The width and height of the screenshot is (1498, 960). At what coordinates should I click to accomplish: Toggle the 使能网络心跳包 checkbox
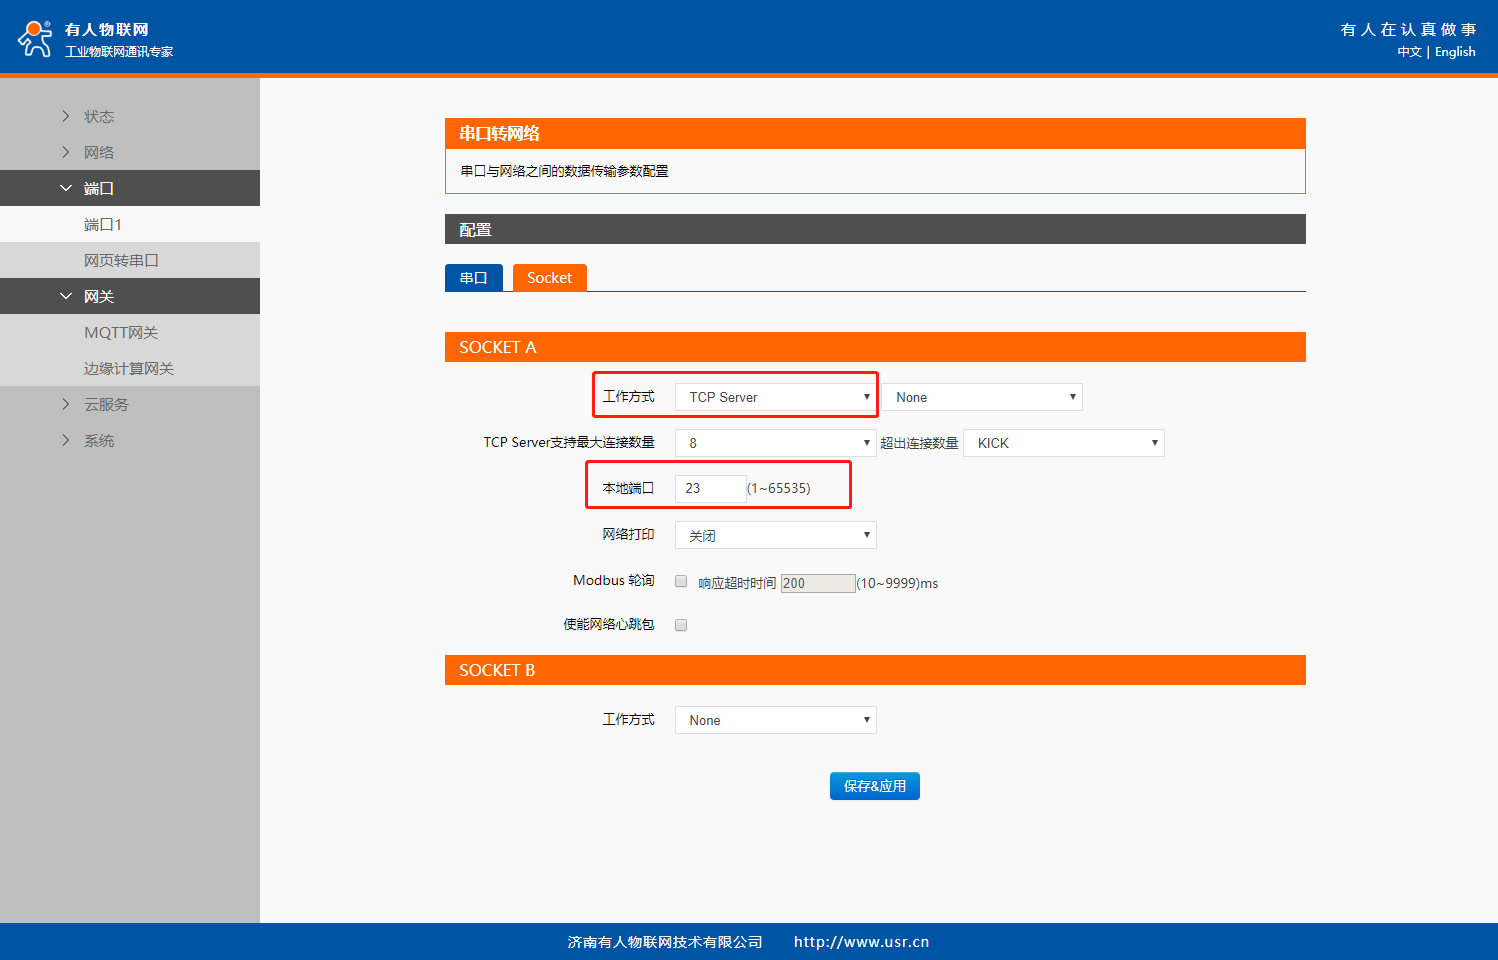click(681, 625)
